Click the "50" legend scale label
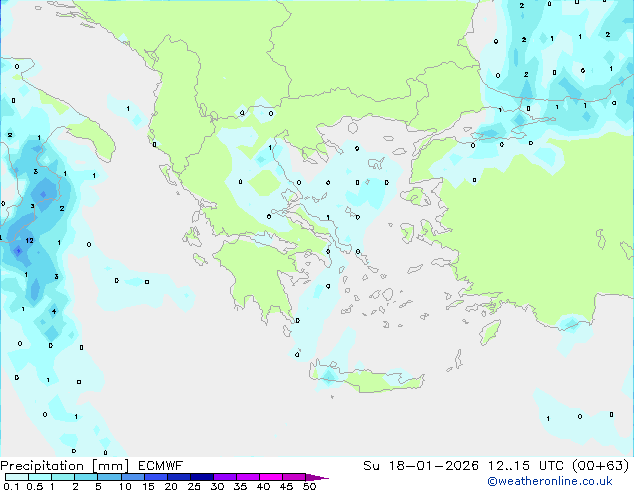Viewport: 634px width, 490px height. click(309, 486)
